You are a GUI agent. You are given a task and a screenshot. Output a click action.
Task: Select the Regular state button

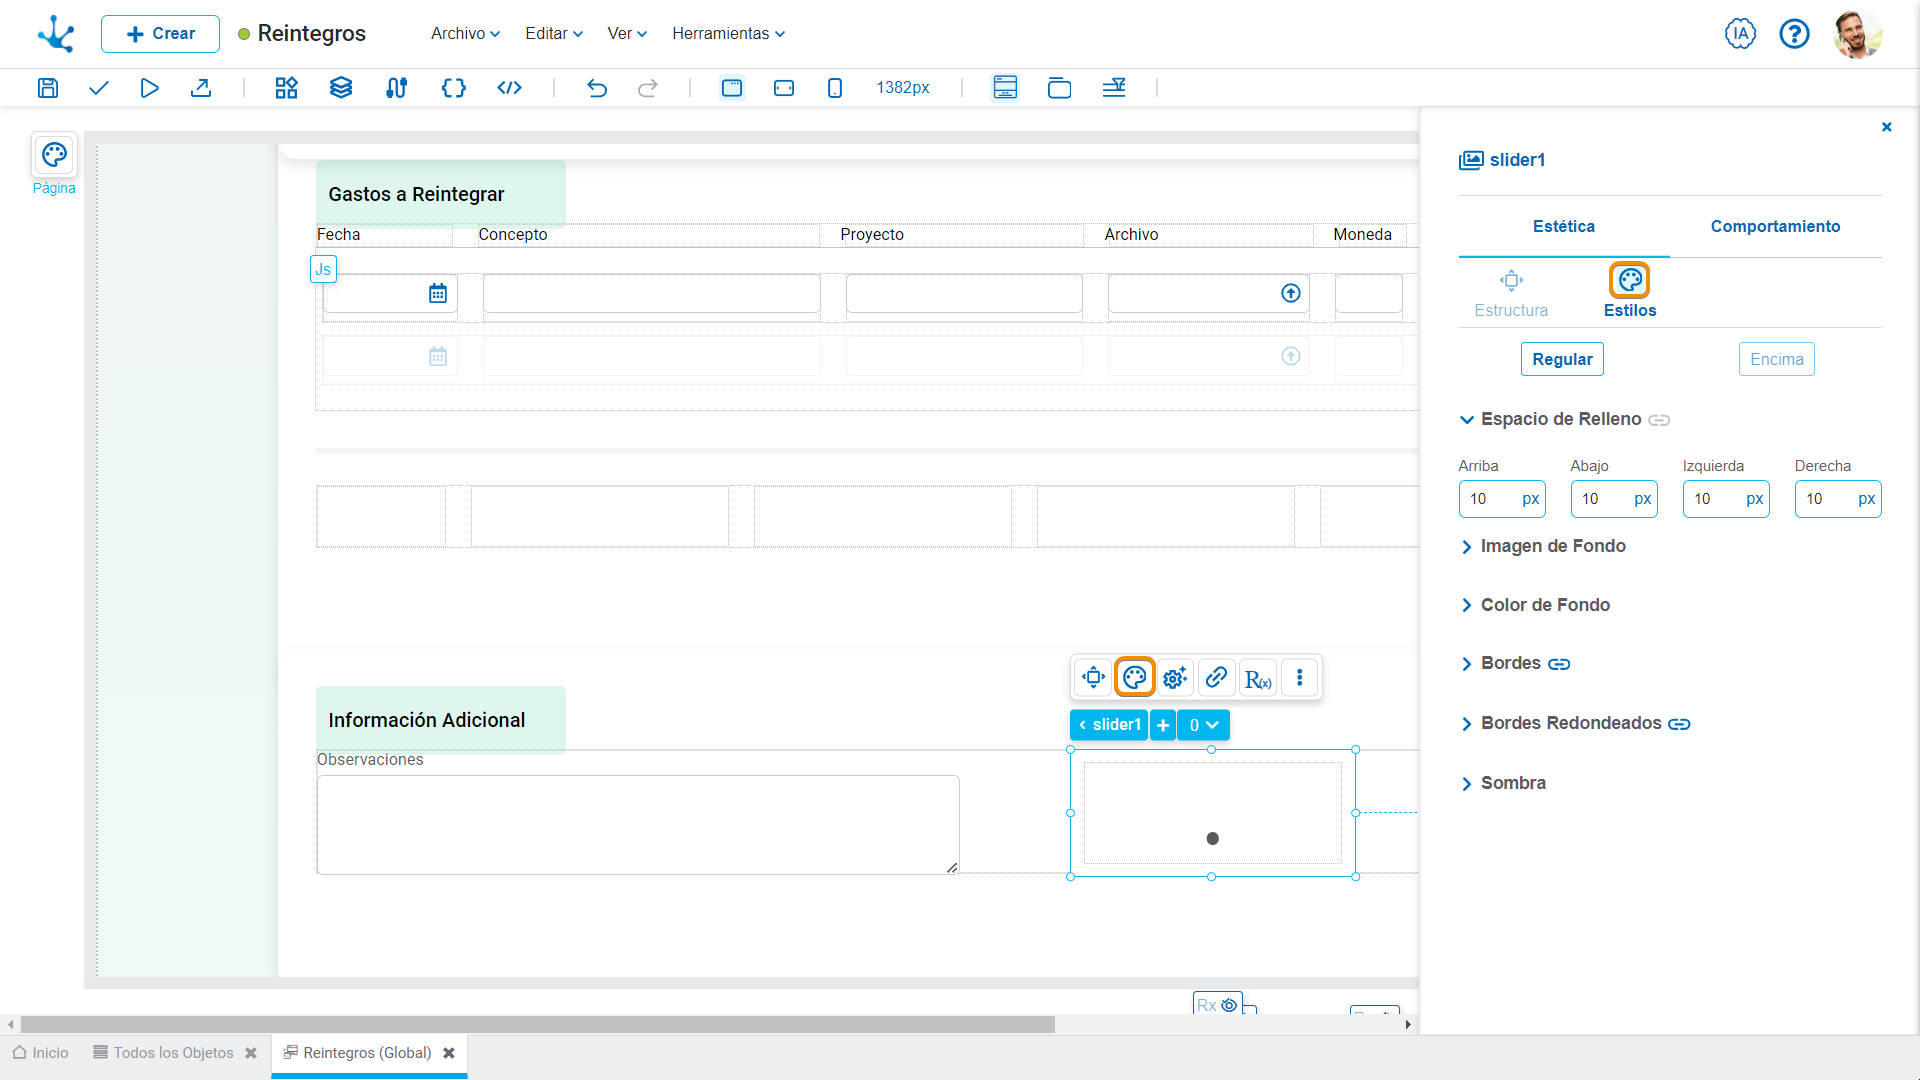pos(1562,359)
